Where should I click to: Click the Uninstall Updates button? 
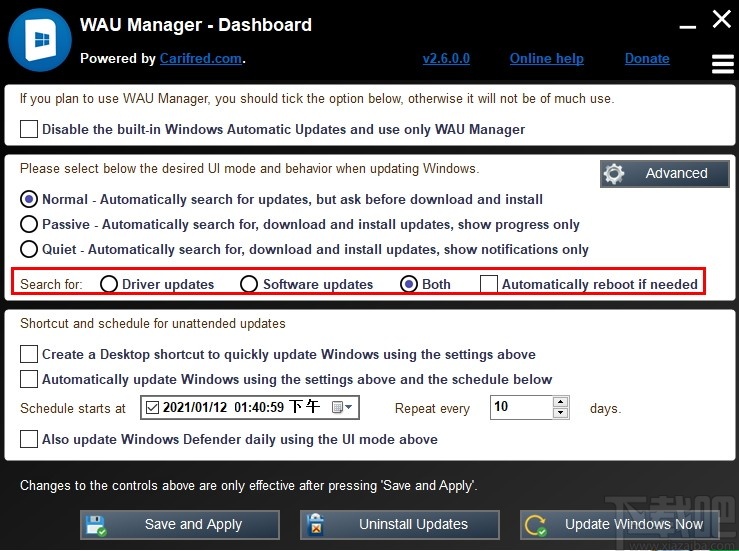coord(400,525)
